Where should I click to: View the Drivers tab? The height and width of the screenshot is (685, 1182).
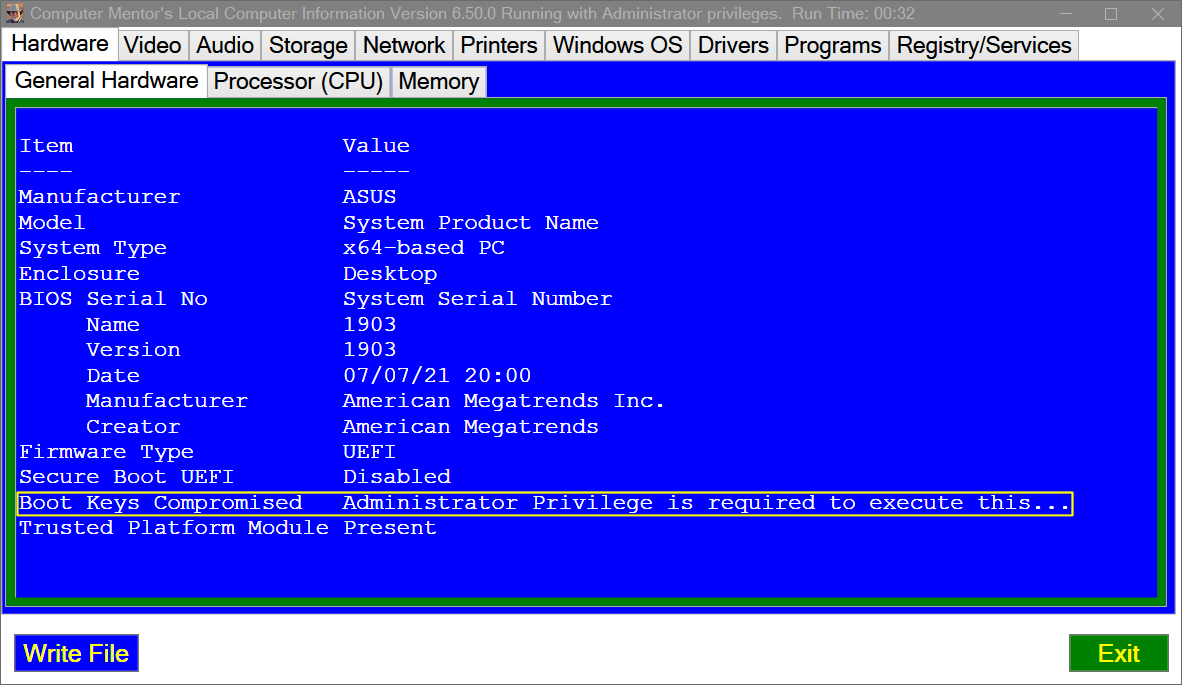pyautogui.click(x=733, y=46)
